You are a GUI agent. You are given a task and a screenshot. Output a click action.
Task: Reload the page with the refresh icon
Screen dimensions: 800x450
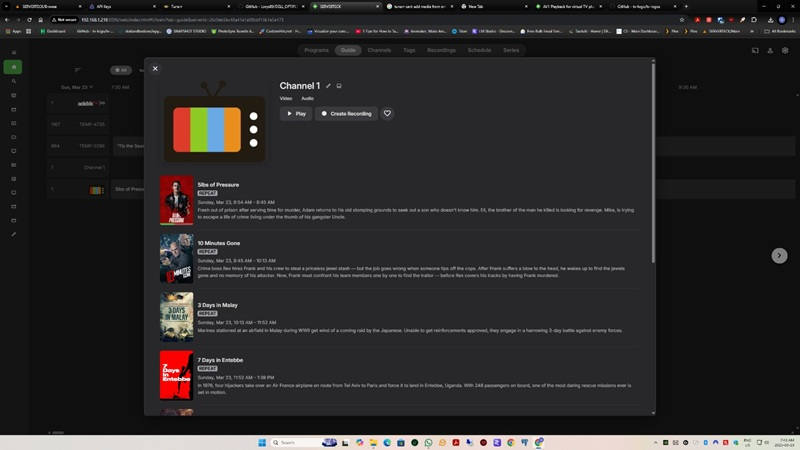(29, 20)
